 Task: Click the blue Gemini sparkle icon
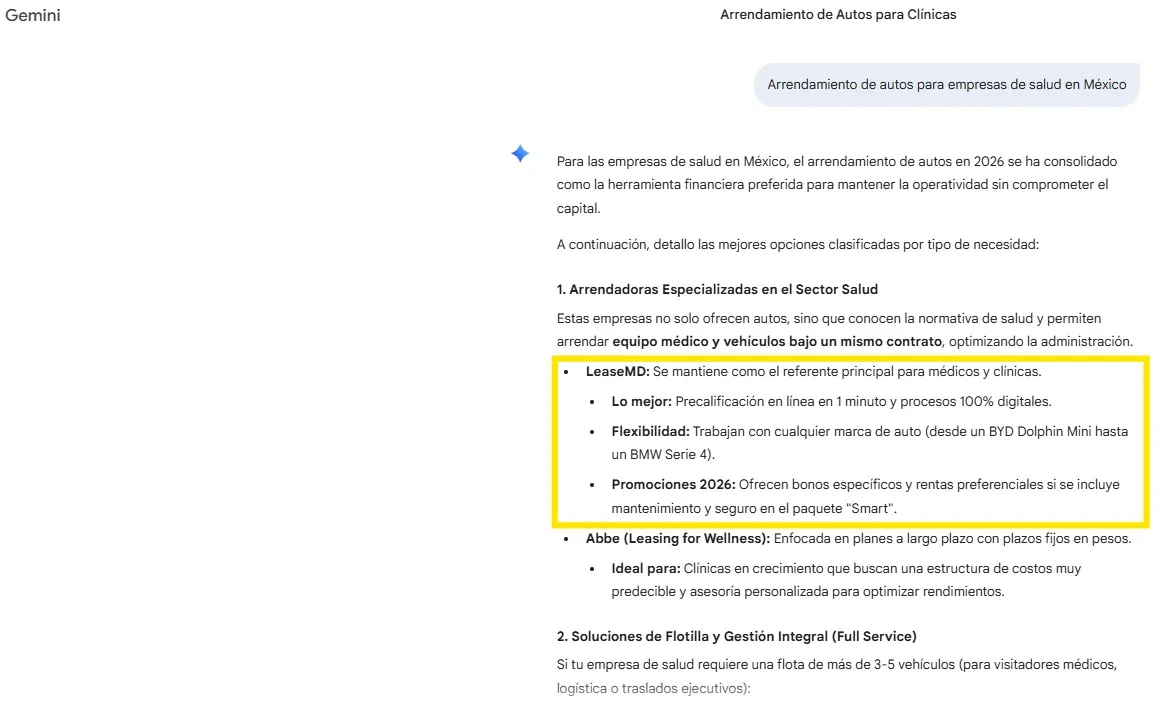point(520,154)
